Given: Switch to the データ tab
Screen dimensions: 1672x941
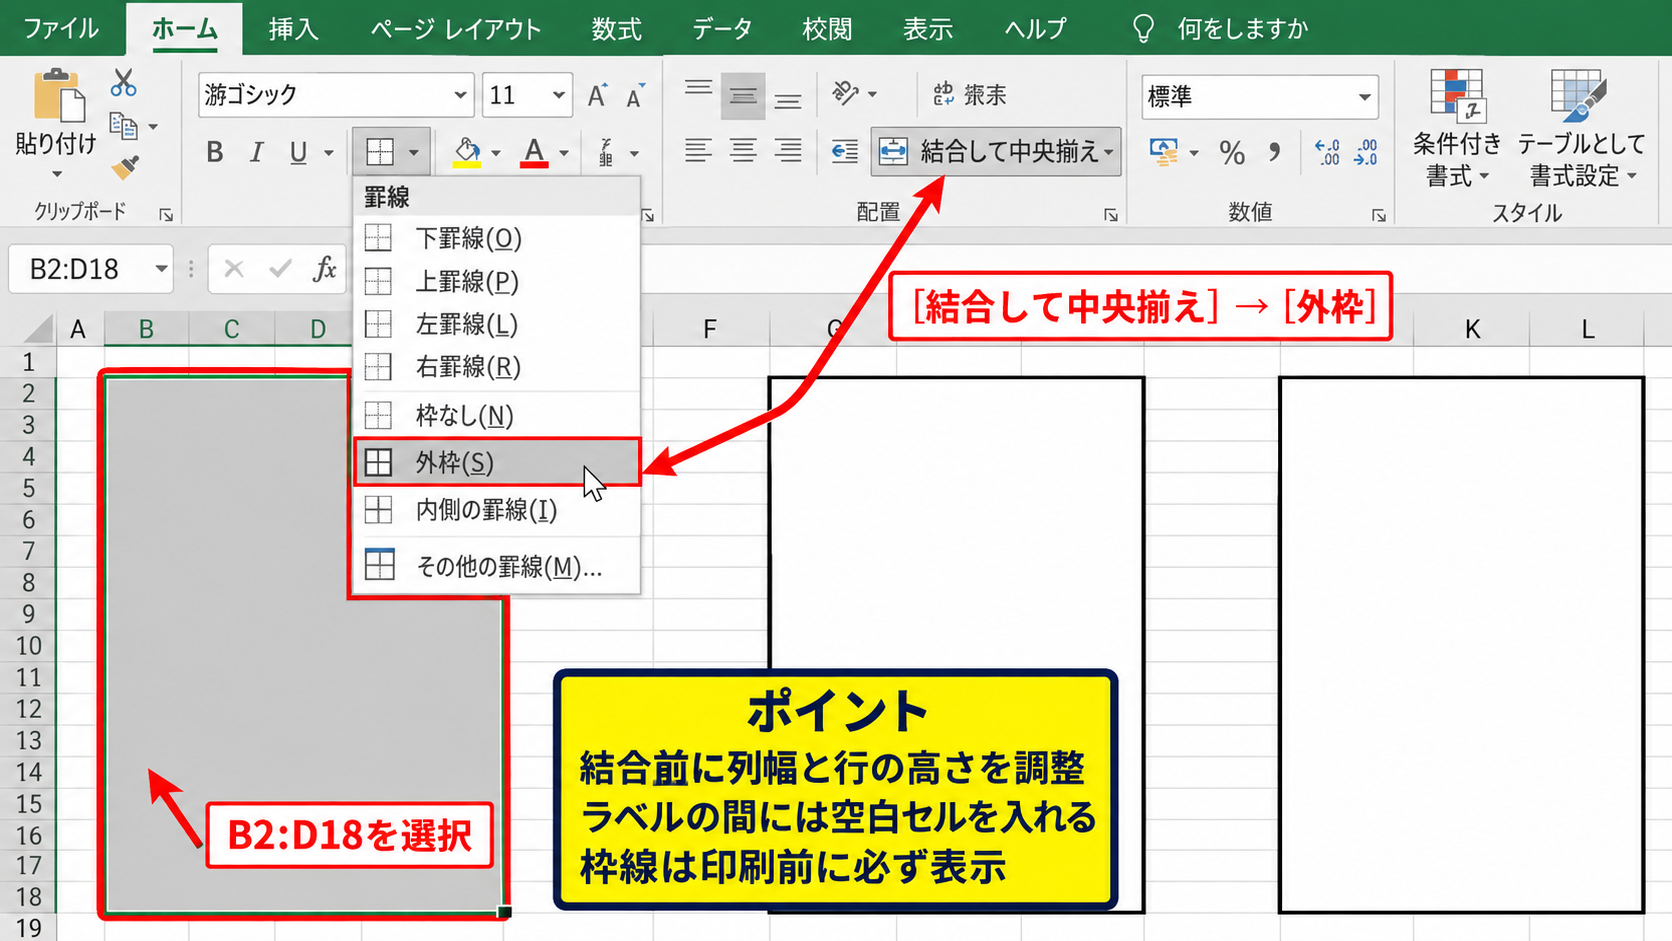Looking at the screenshot, I should click(x=722, y=28).
